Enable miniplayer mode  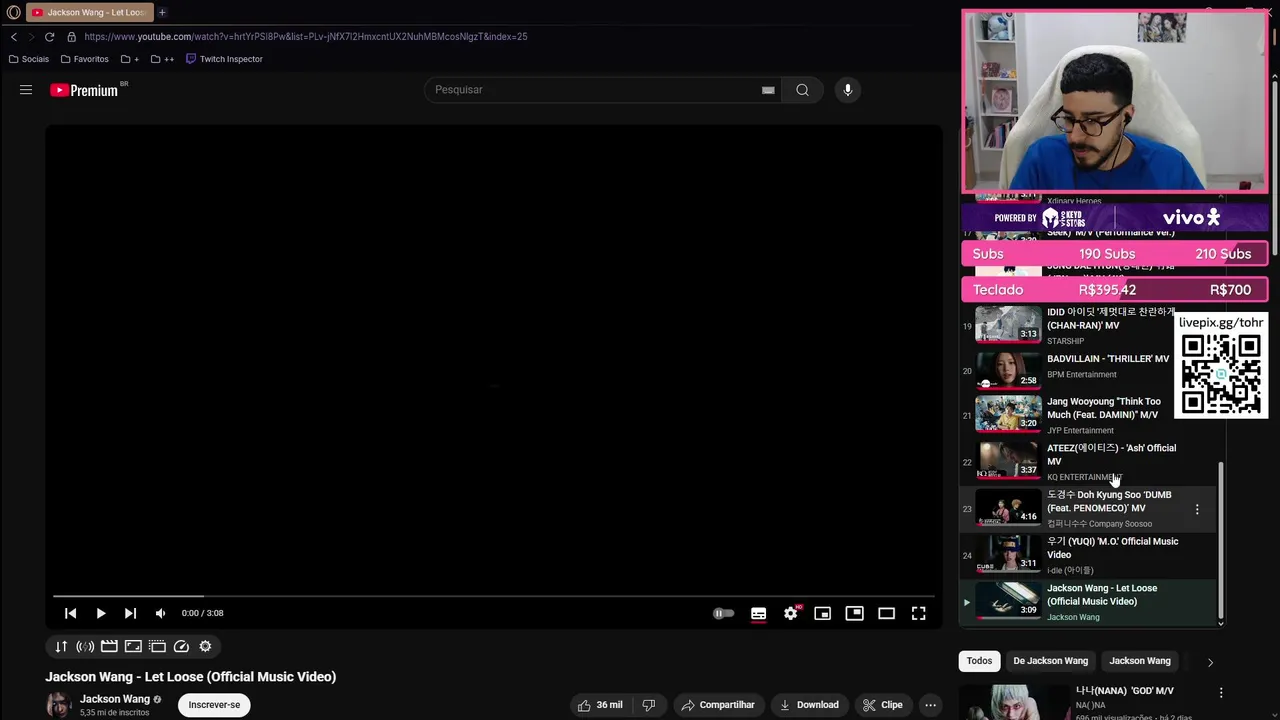pos(822,613)
